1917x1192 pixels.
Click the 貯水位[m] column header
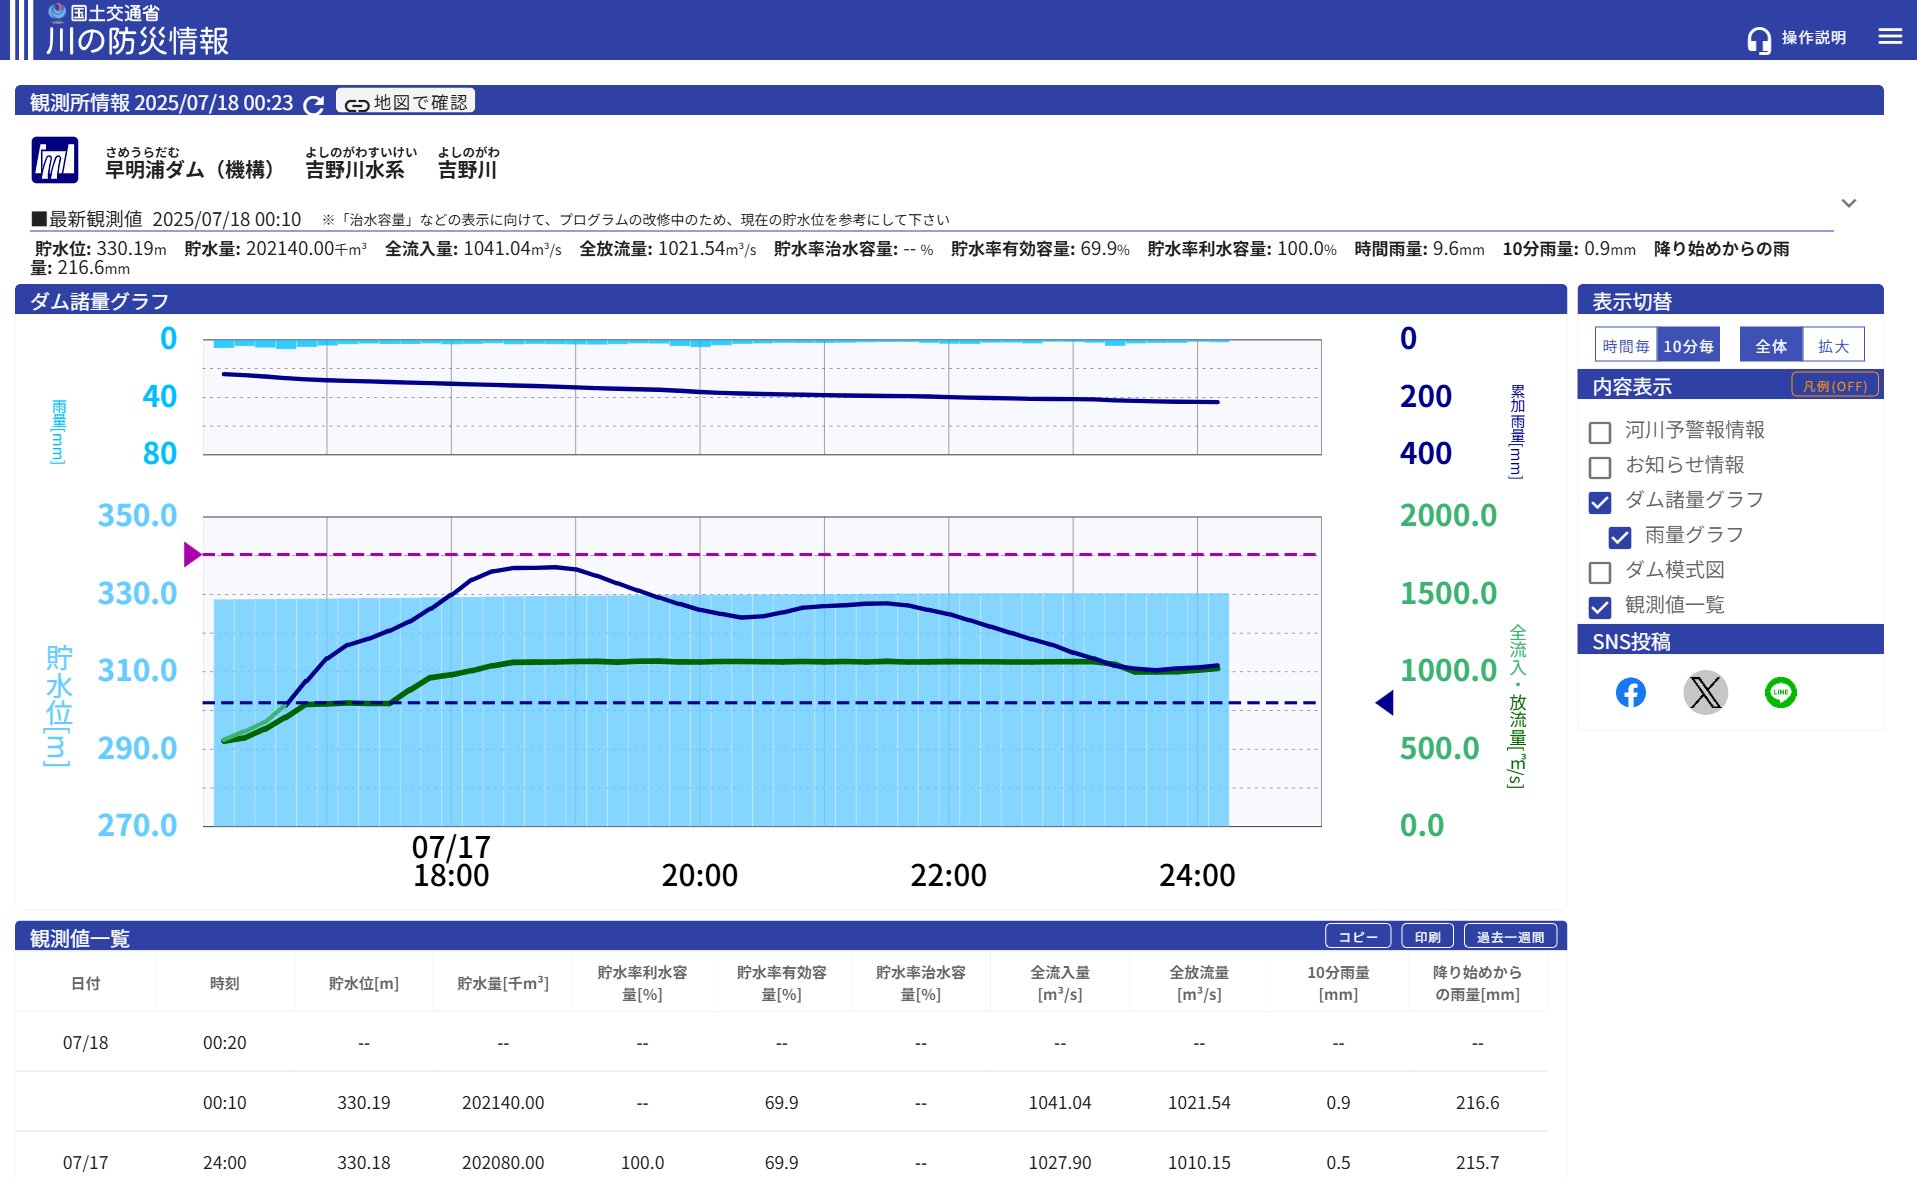[x=364, y=983]
